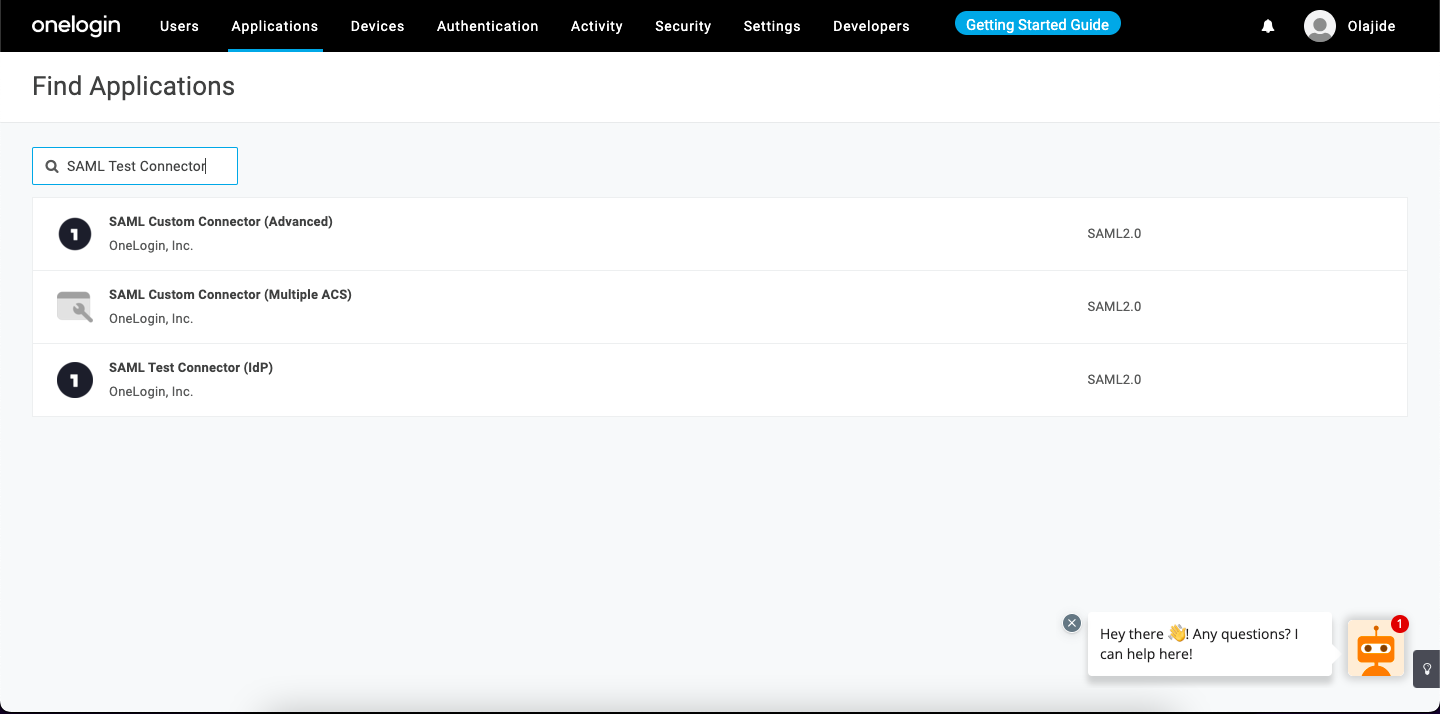Open the Developers menu
The image size is (1440, 714).
[x=871, y=26]
